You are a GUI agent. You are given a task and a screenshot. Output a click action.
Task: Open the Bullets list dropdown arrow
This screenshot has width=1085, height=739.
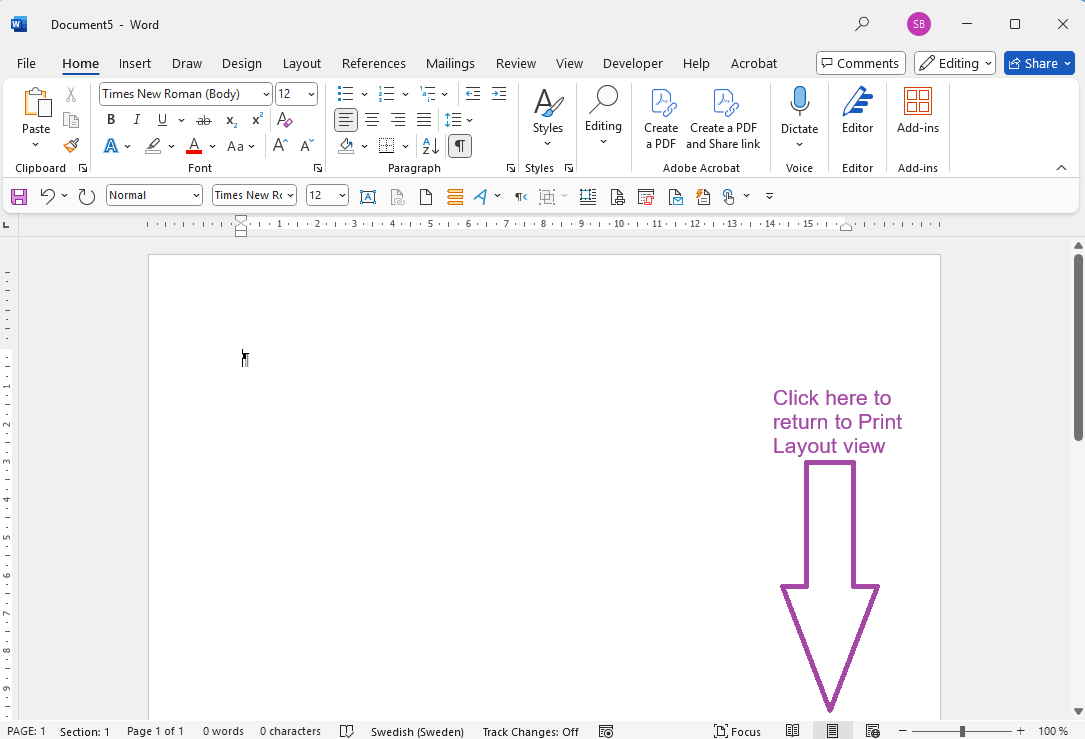coord(364,94)
